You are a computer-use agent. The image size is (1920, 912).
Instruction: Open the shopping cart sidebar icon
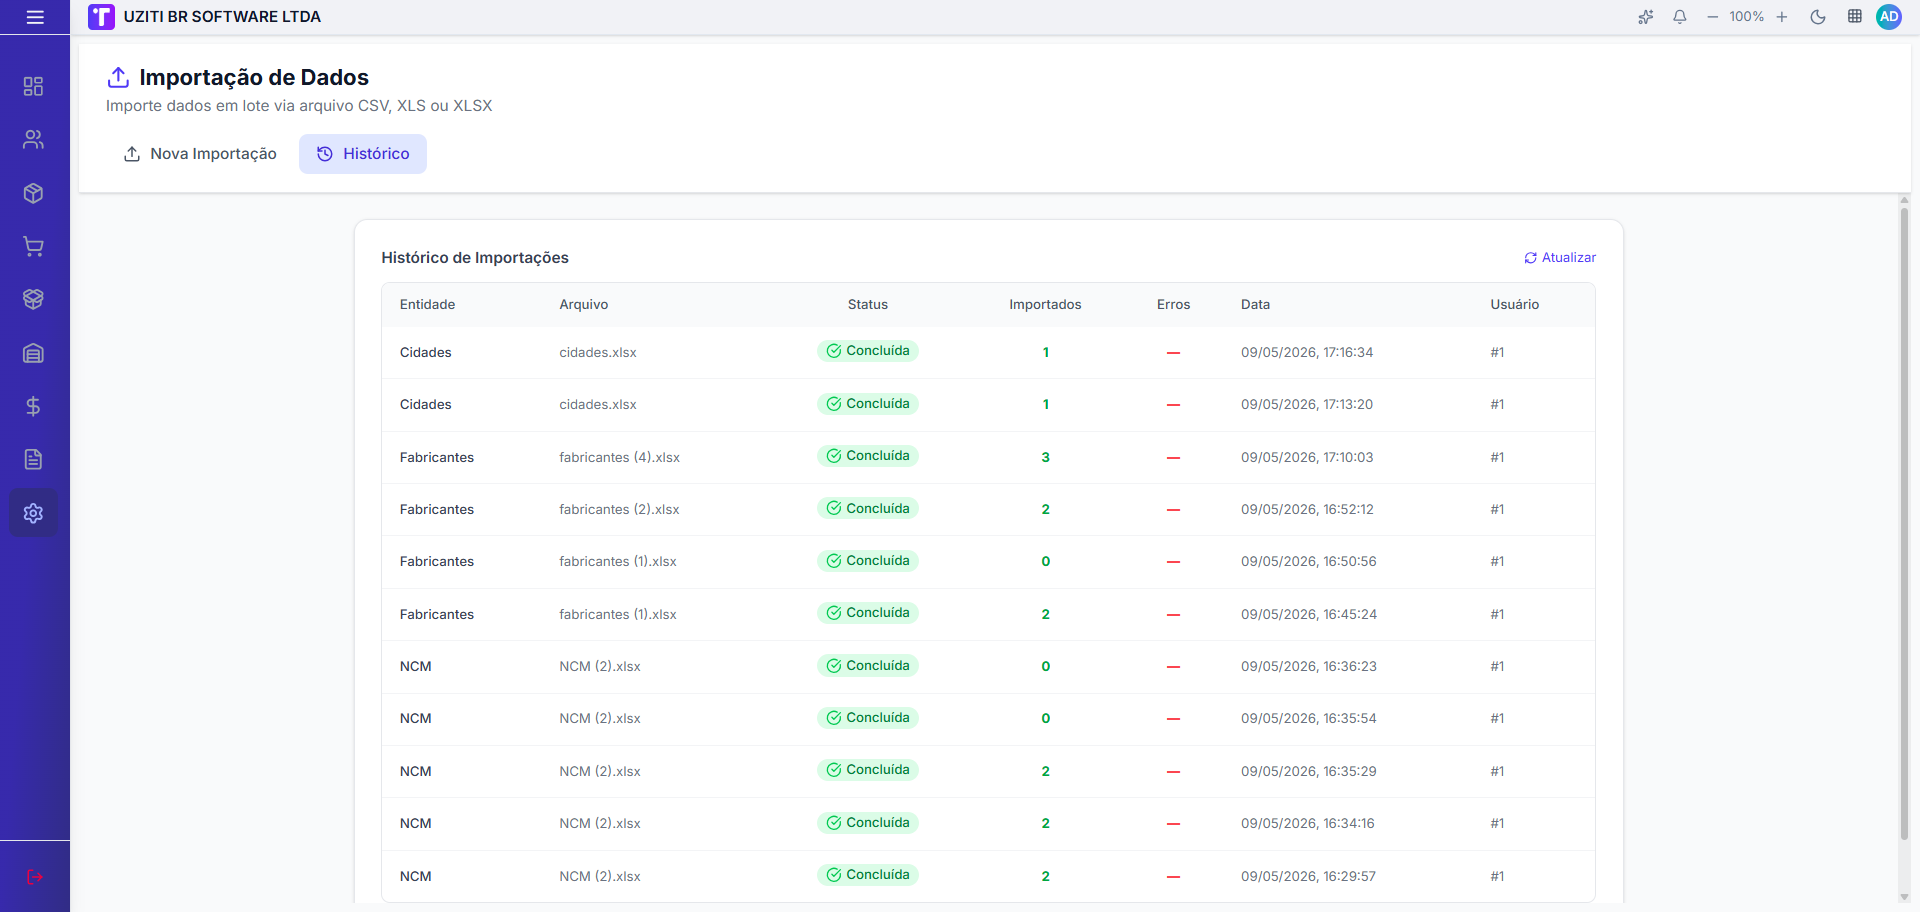pyautogui.click(x=33, y=246)
